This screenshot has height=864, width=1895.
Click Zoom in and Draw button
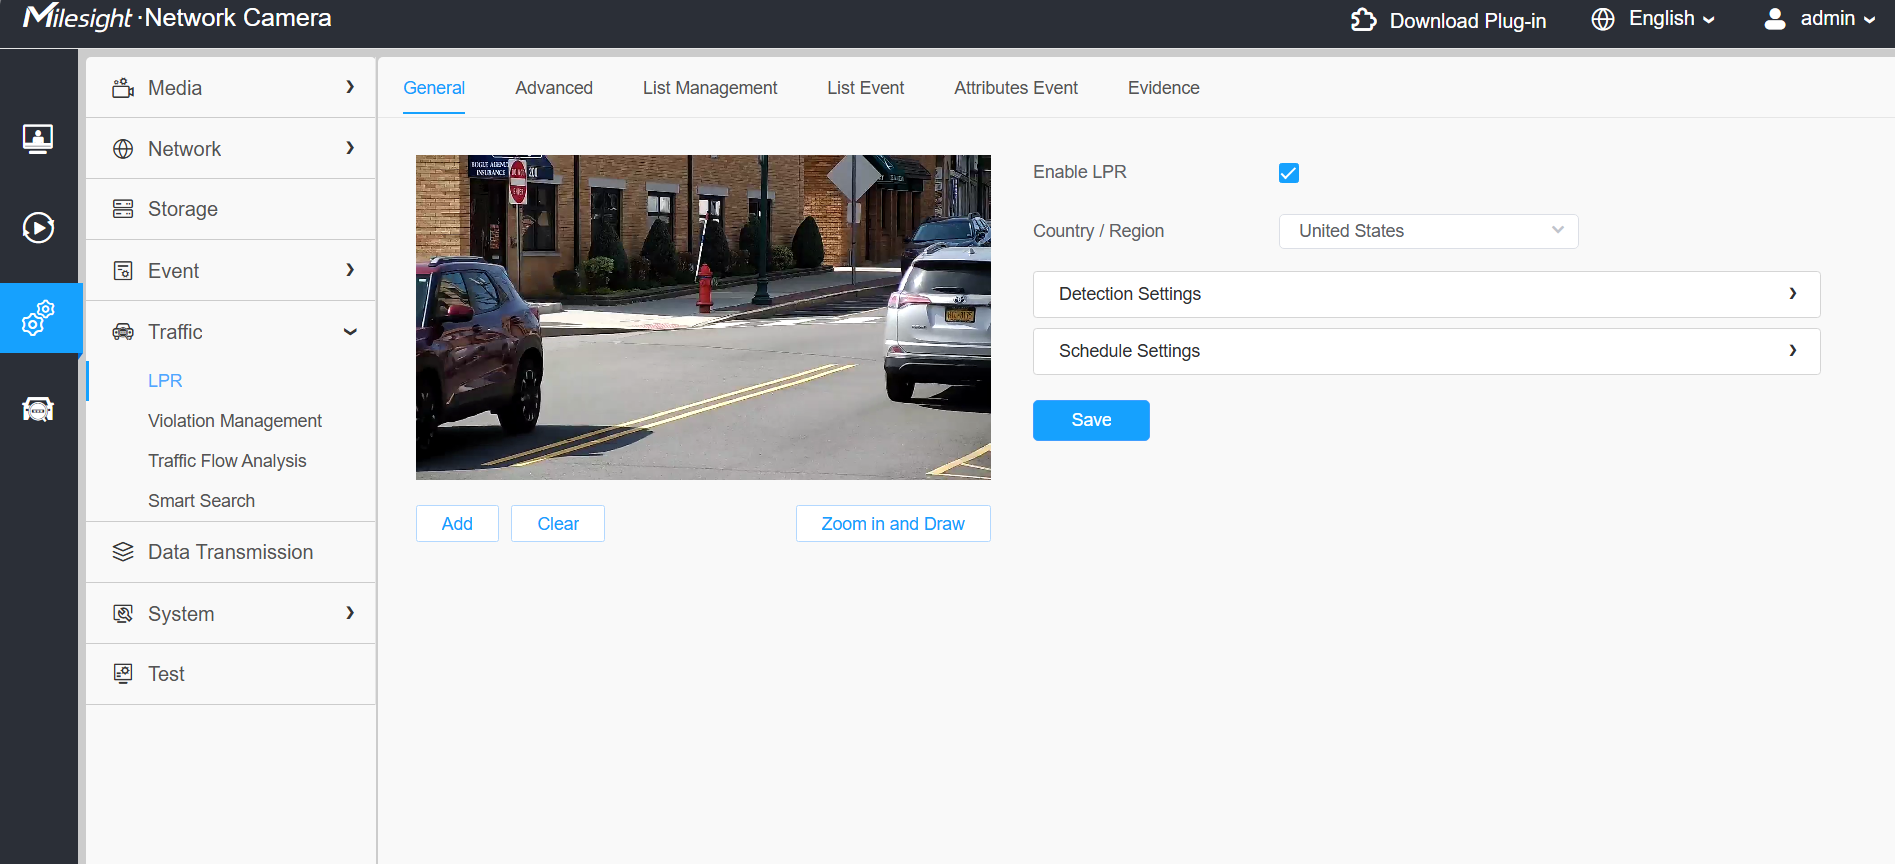click(893, 524)
